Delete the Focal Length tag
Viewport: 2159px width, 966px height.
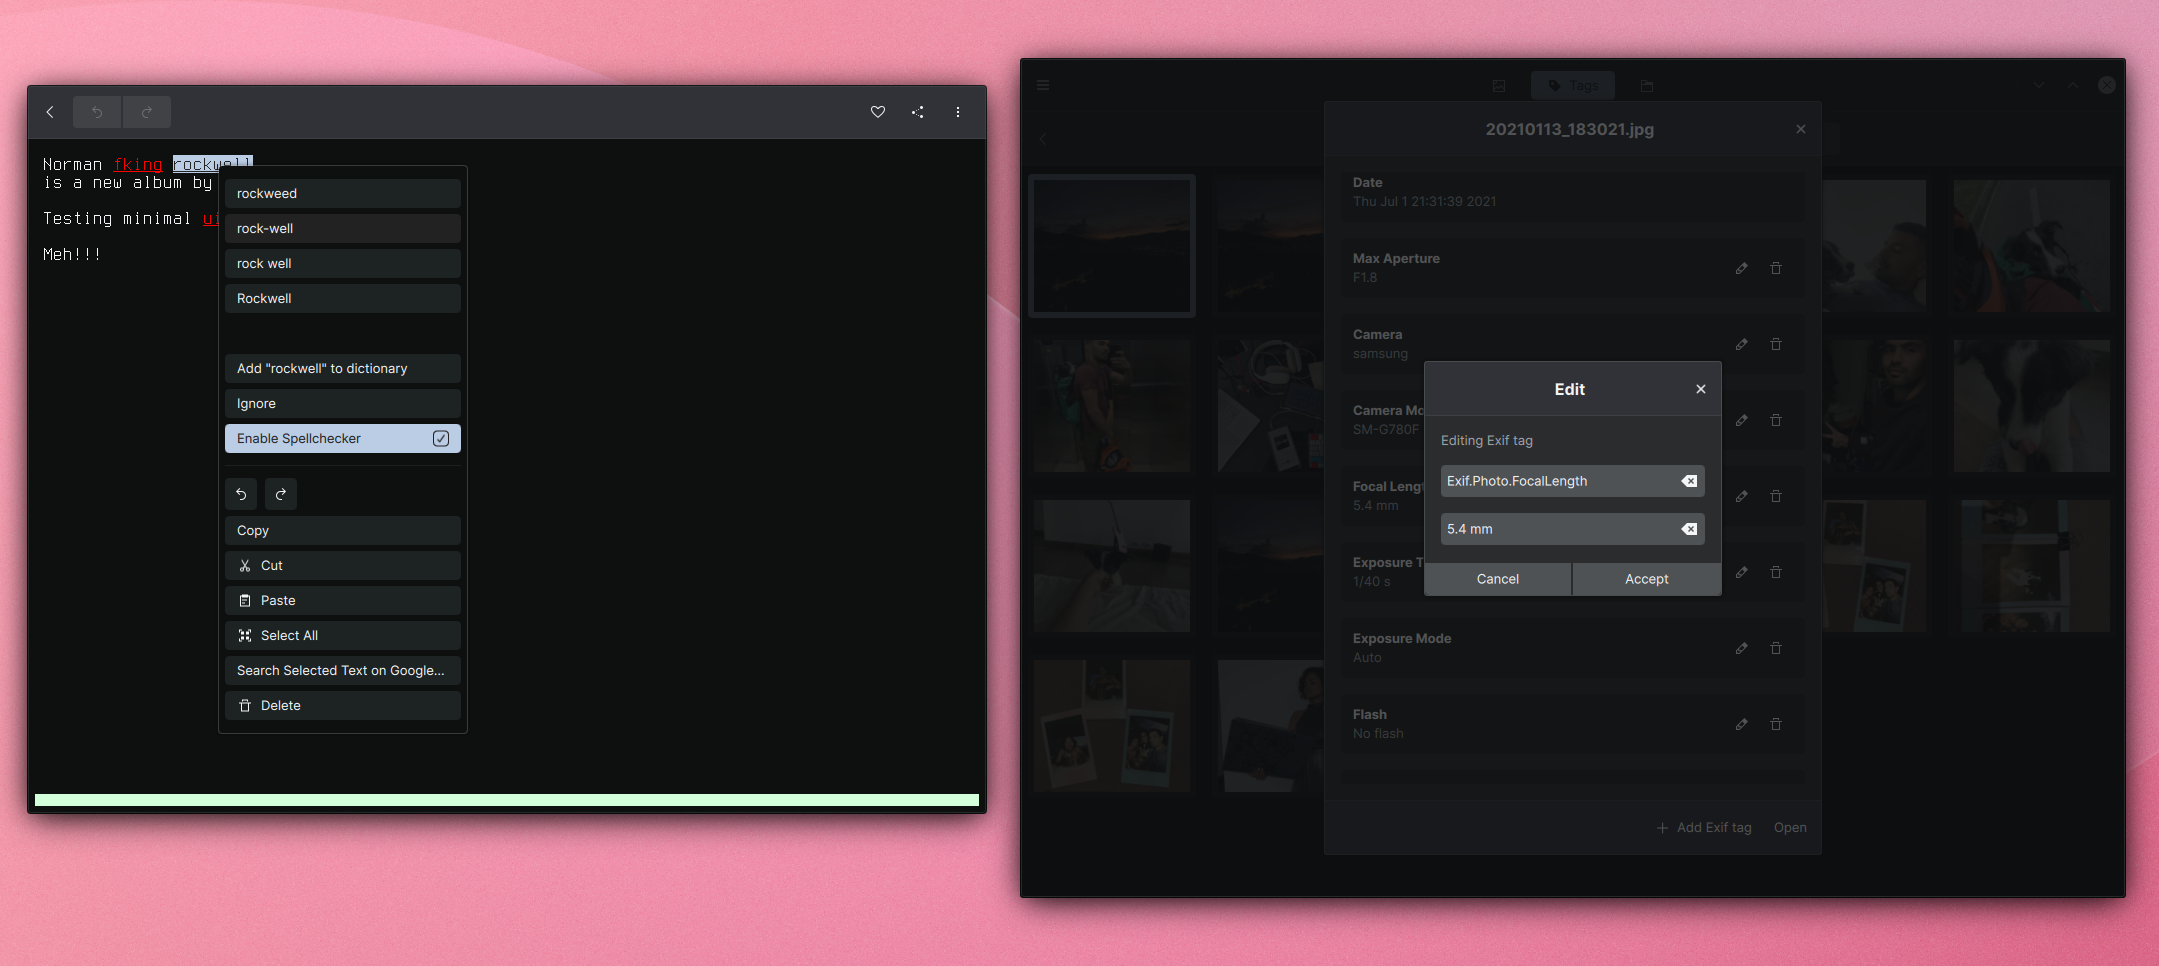pyautogui.click(x=1776, y=496)
